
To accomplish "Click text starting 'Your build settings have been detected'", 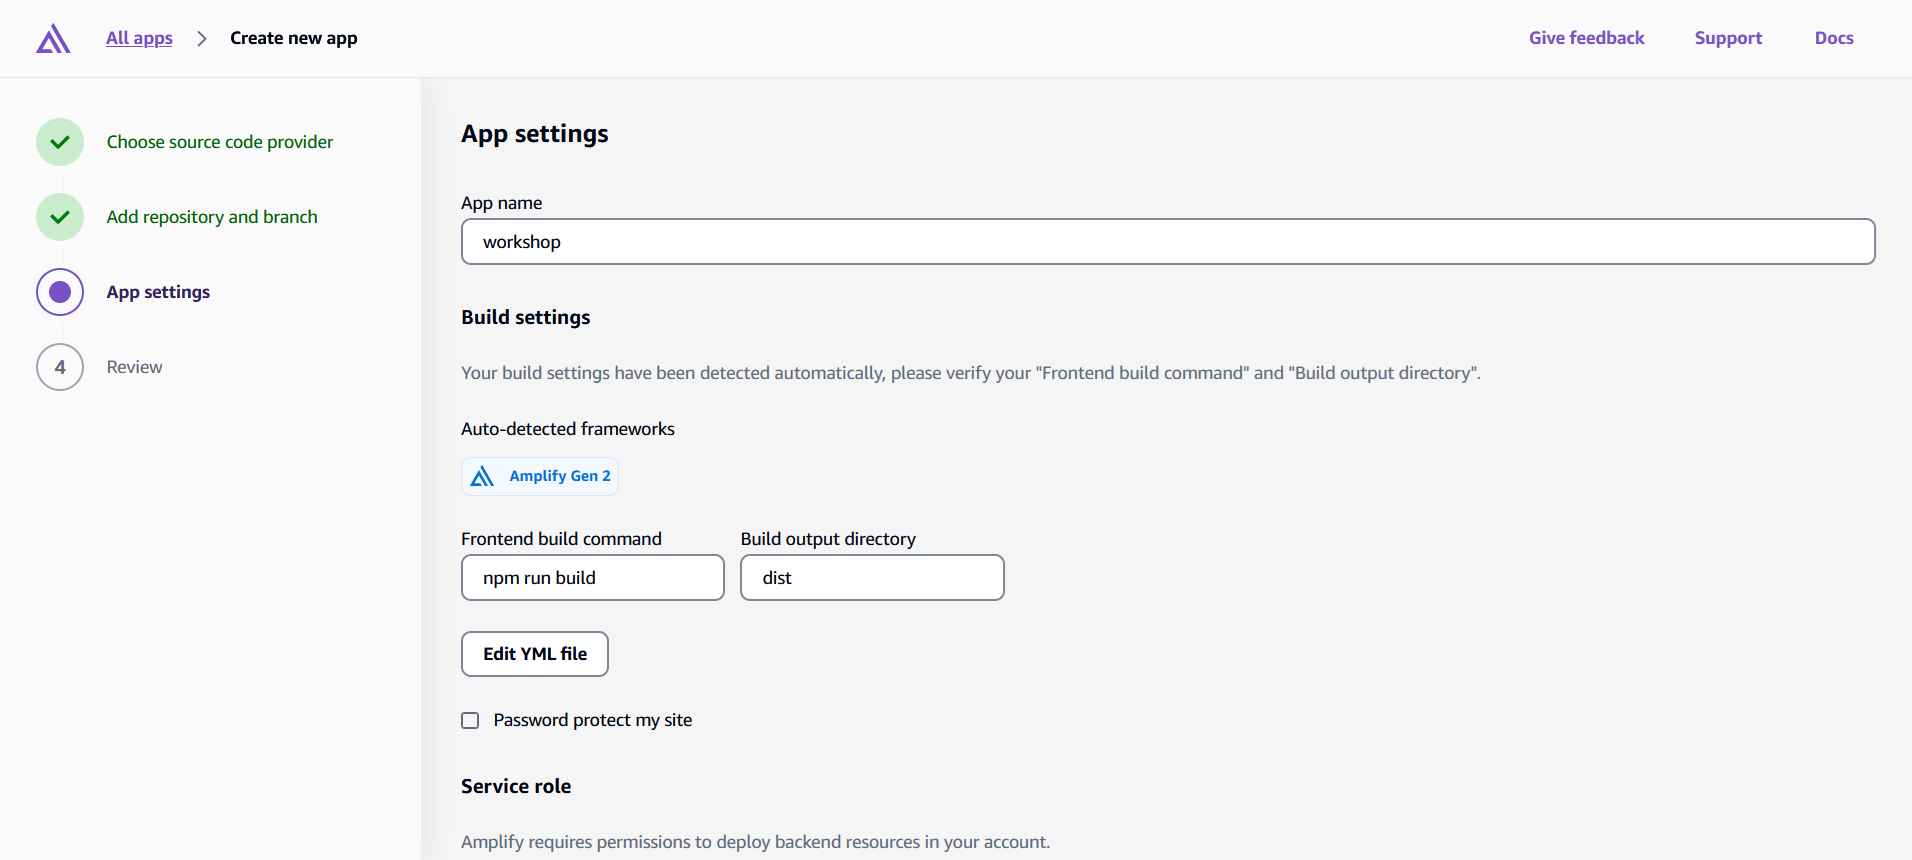I will pos(971,373).
